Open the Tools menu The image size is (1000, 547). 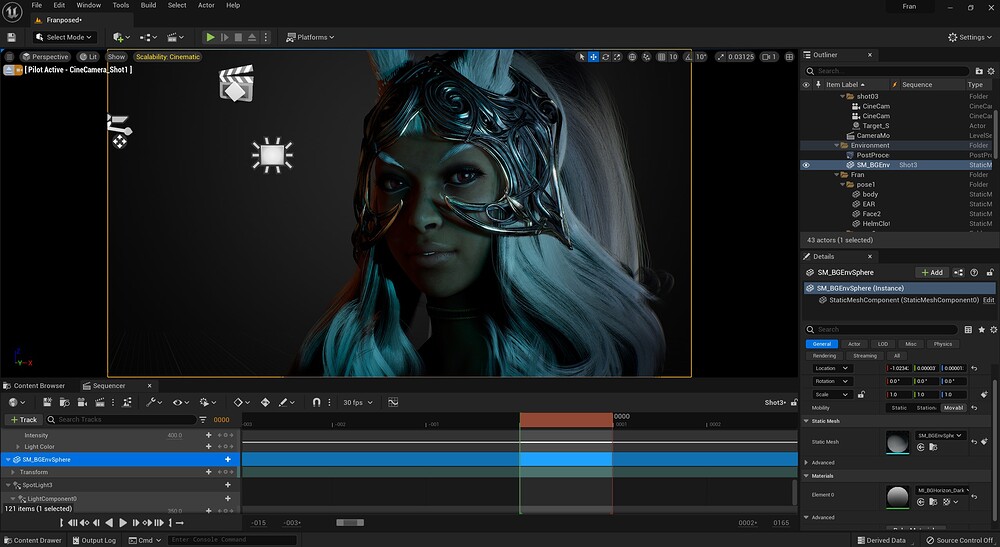[121, 5]
